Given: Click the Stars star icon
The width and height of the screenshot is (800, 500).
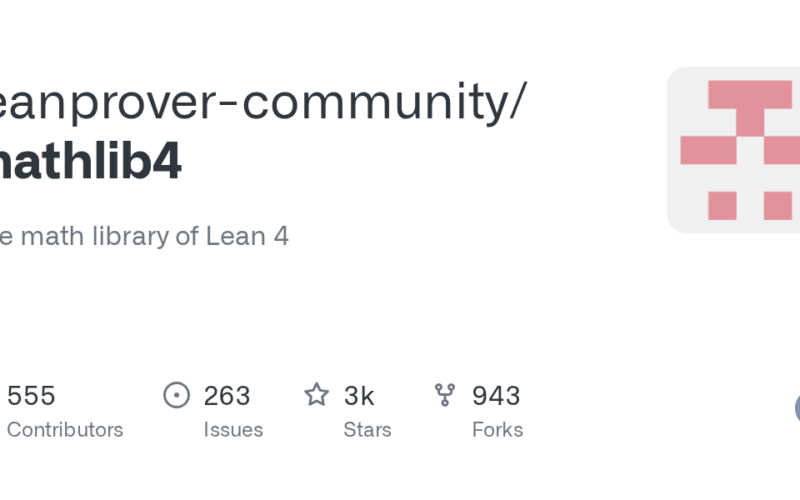Looking at the screenshot, I should (x=317, y=395).
